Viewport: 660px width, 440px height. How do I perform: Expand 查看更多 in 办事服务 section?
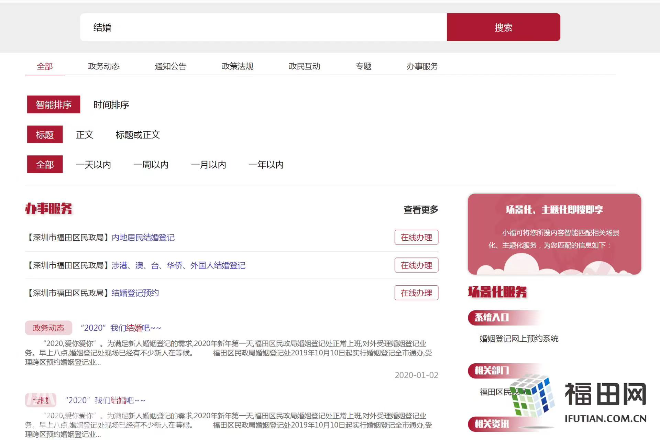click(x=420, y=210)
